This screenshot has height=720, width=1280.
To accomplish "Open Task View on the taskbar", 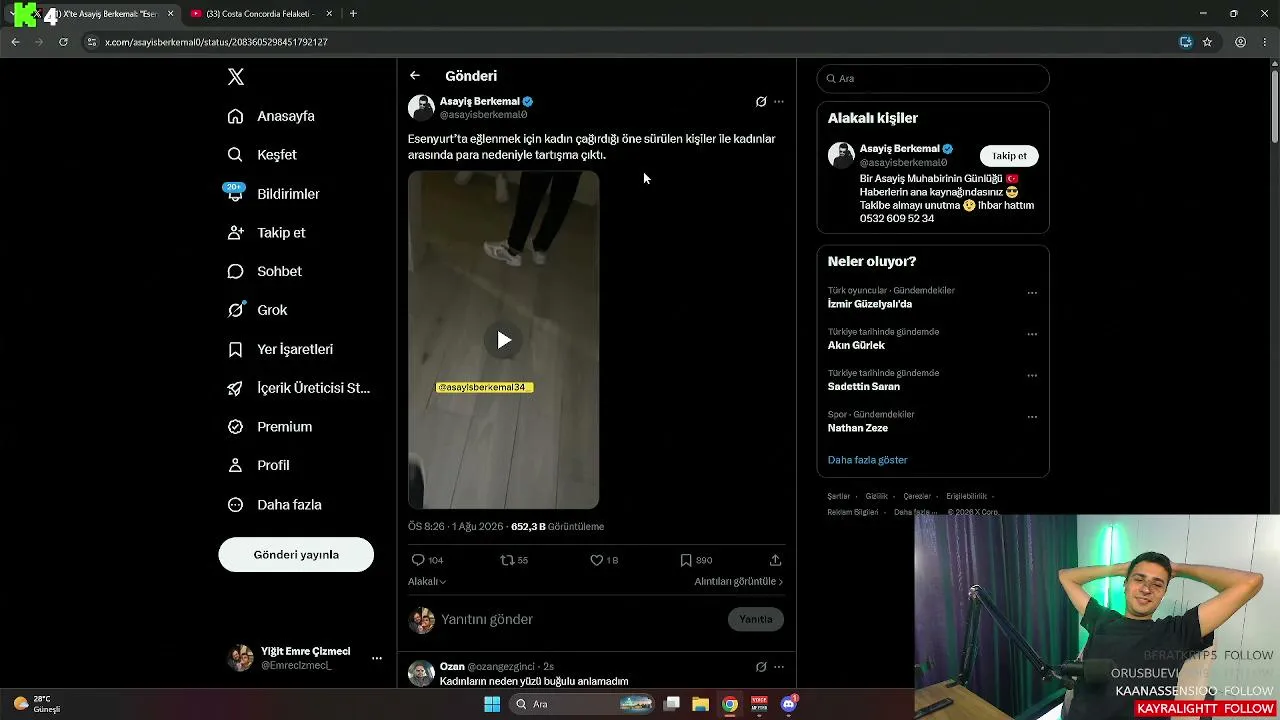I will coord(672,704).
